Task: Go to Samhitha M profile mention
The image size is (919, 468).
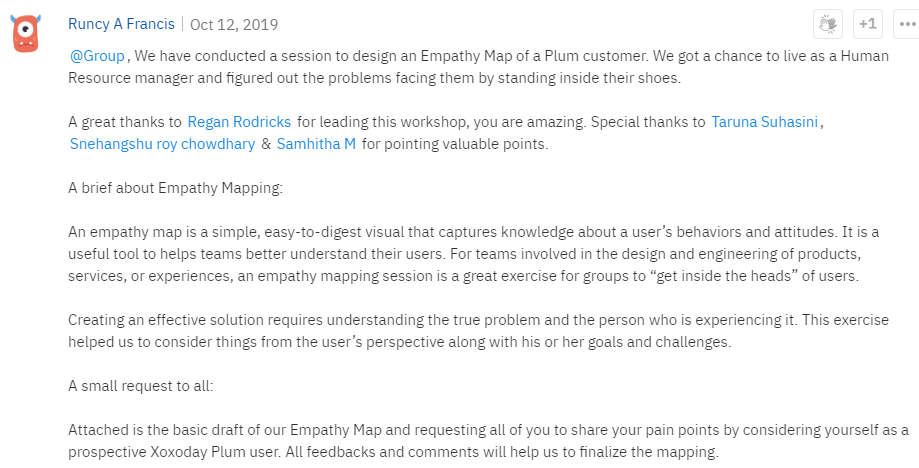Action: [316, 144]
